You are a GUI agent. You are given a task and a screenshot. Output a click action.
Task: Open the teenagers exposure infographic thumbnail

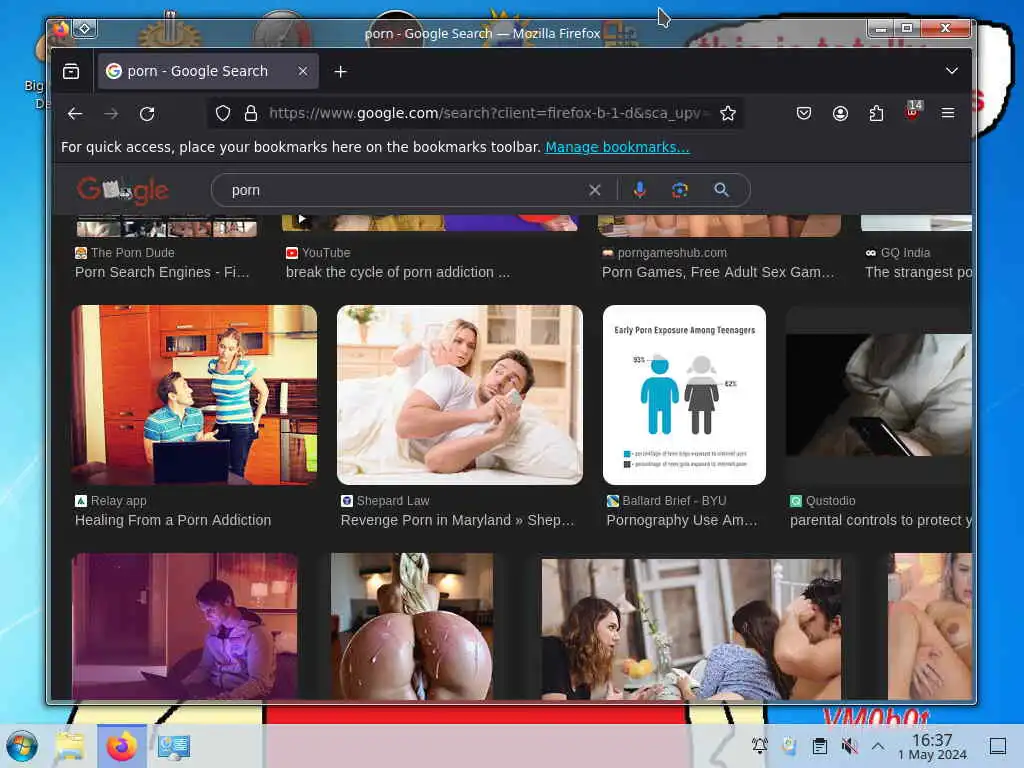pyautogui.click(x=684, y=395)
